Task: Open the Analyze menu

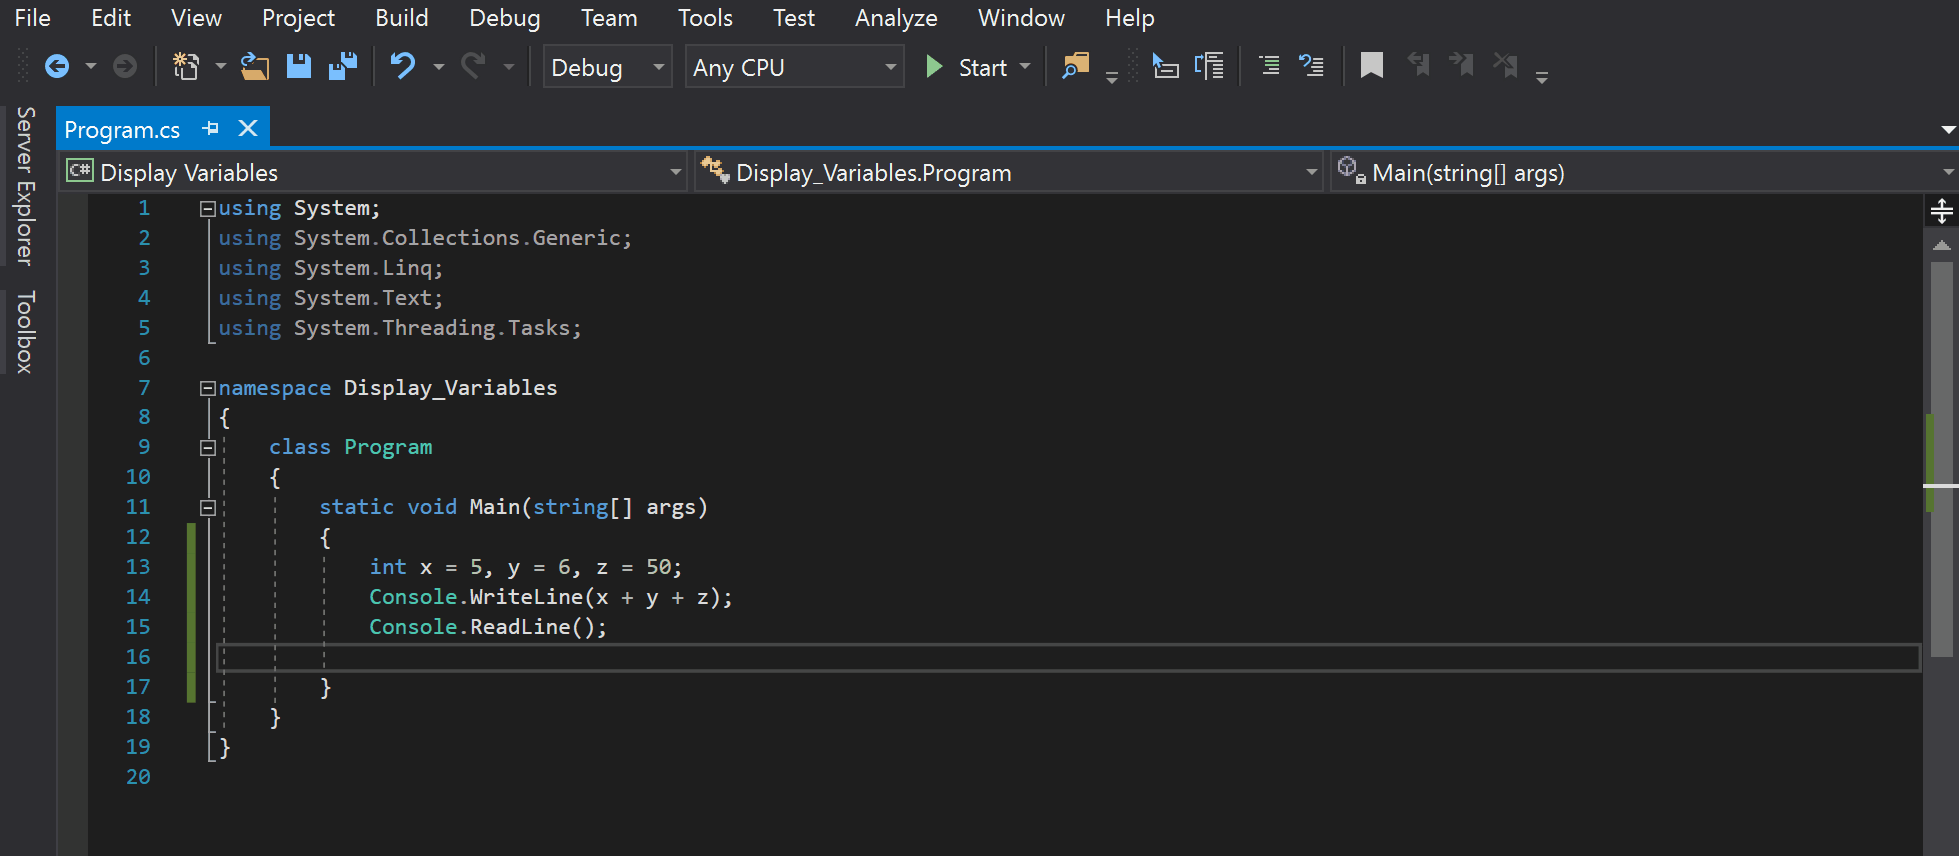Action: [x=895, y=18]
